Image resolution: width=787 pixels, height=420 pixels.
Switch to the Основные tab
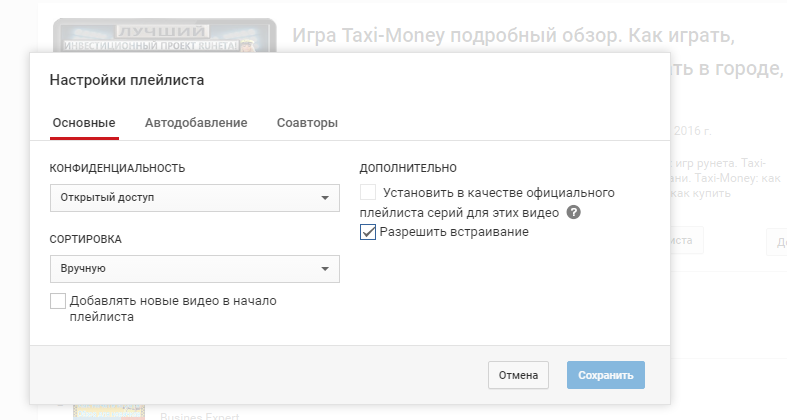tap(84, 123)
